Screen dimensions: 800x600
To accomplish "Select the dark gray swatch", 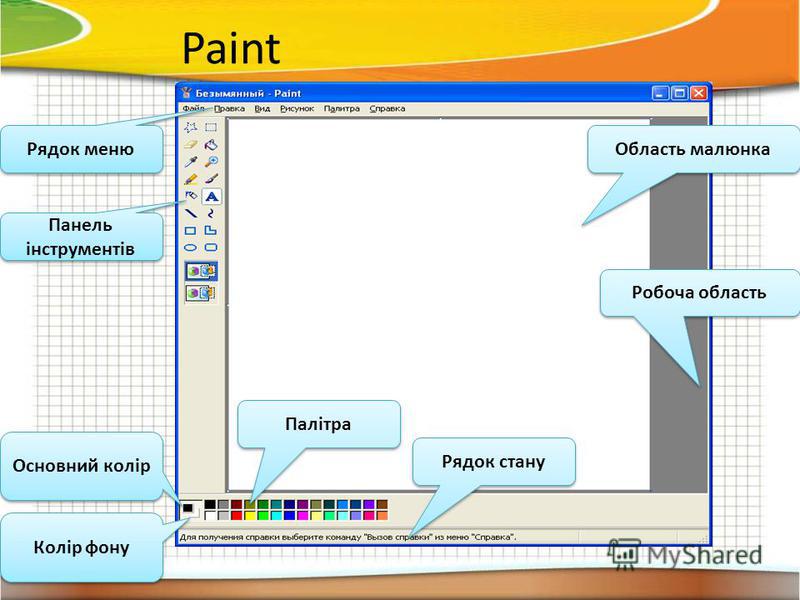I will point(223,505).
